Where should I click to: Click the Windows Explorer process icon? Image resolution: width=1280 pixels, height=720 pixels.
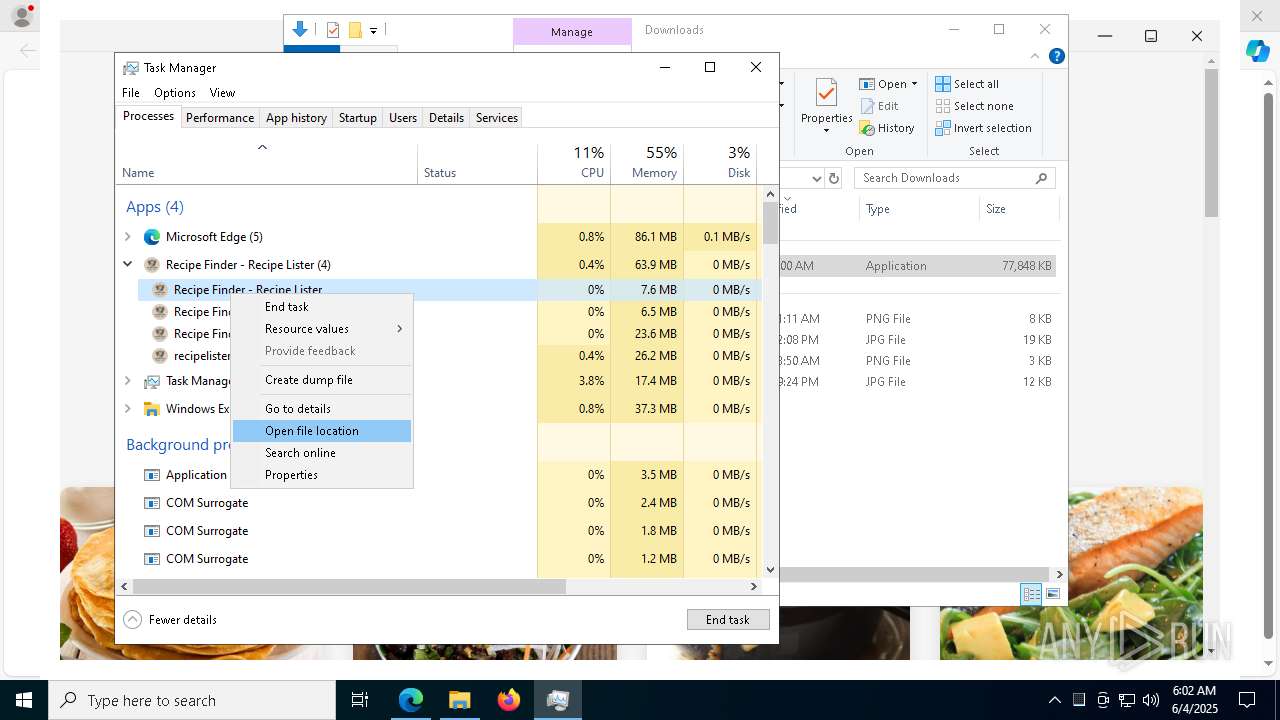(x=152, y=409)
